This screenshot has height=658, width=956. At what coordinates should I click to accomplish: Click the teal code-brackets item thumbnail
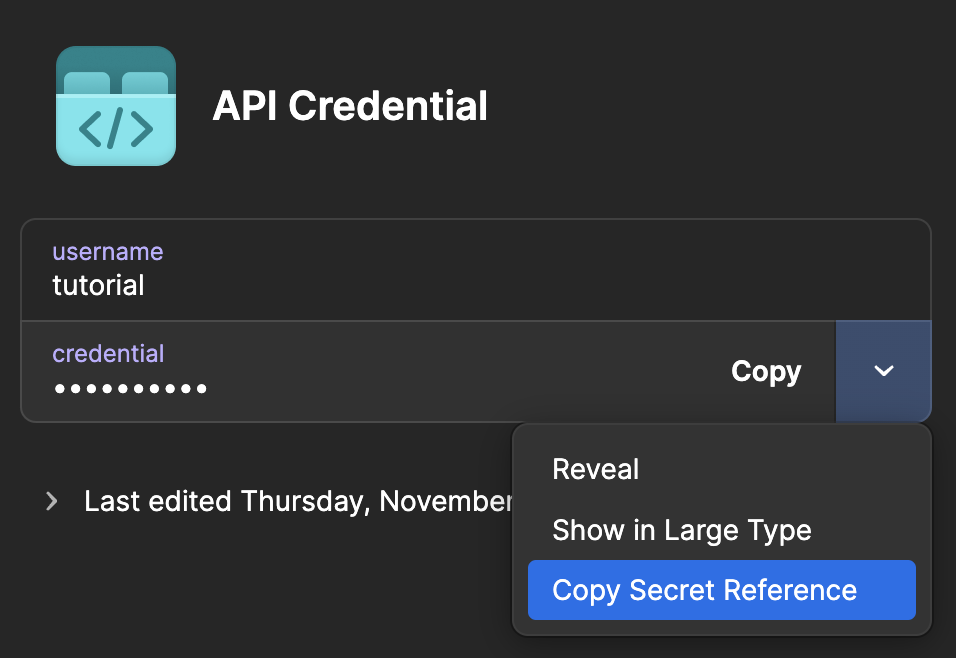(x=116, y=105)
